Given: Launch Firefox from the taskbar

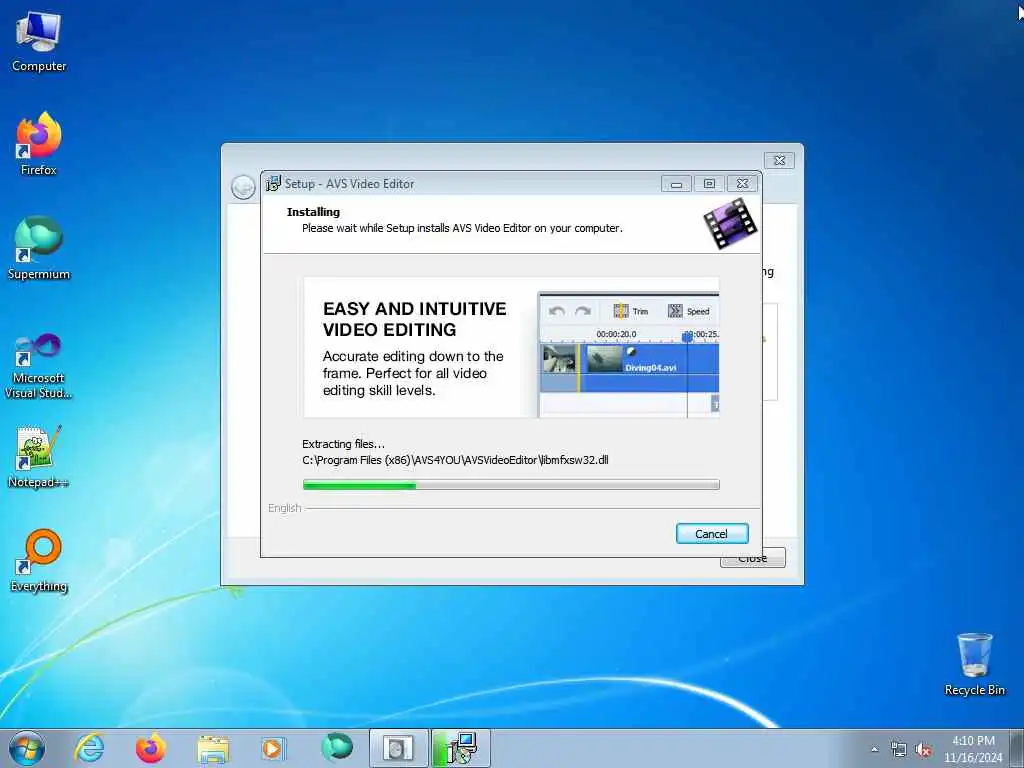Looking at the screenshot, I should [x=150, y=748].
